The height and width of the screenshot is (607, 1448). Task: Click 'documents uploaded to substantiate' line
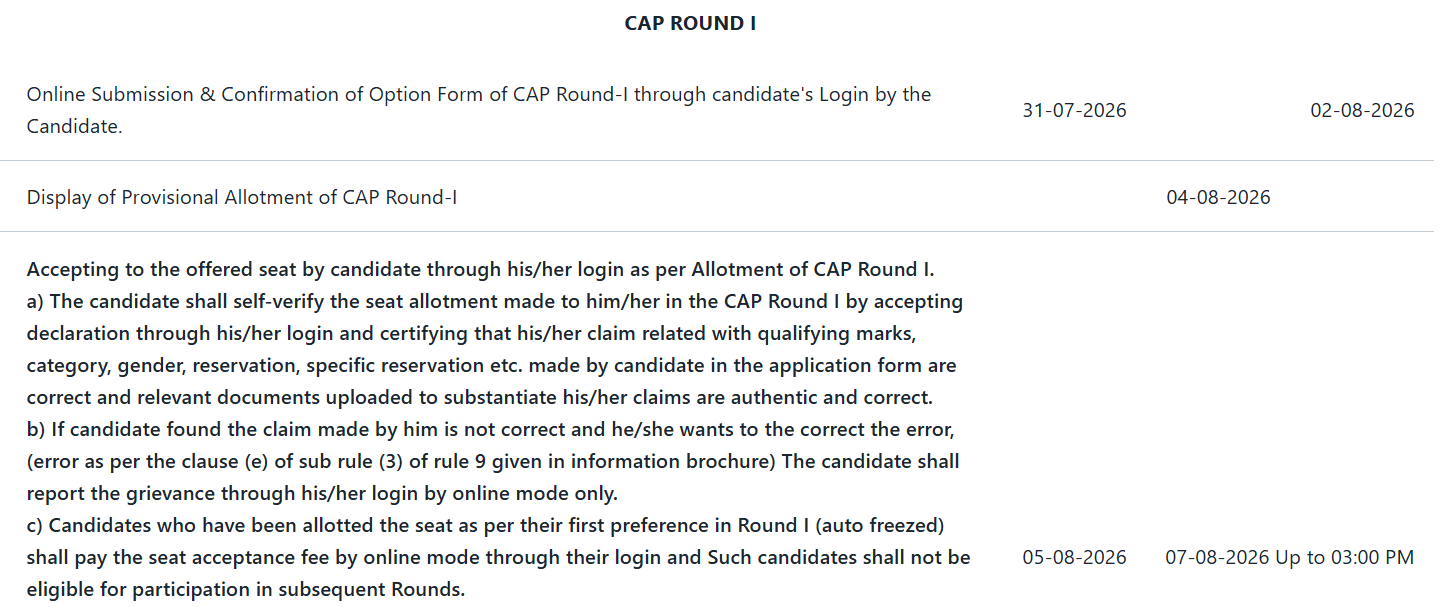(480, 397)
